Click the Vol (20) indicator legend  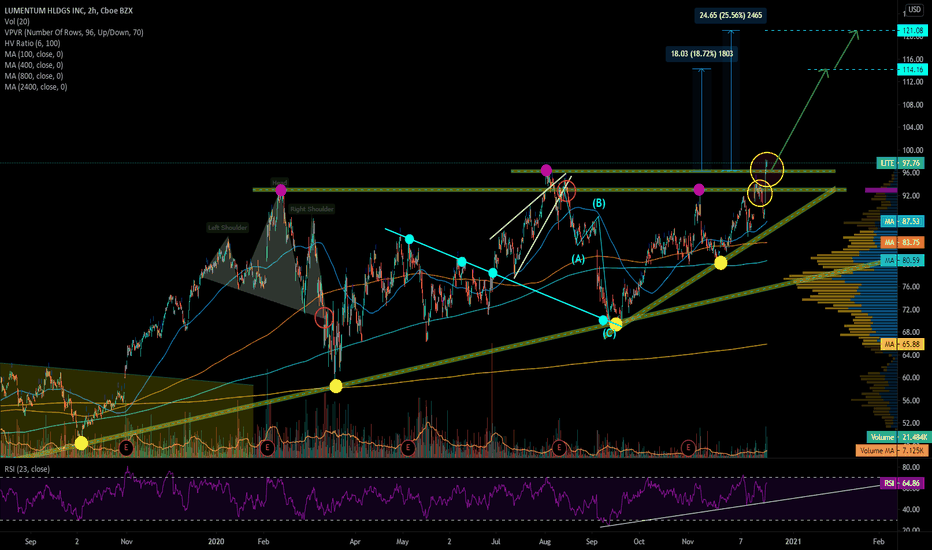click(17, 21)
